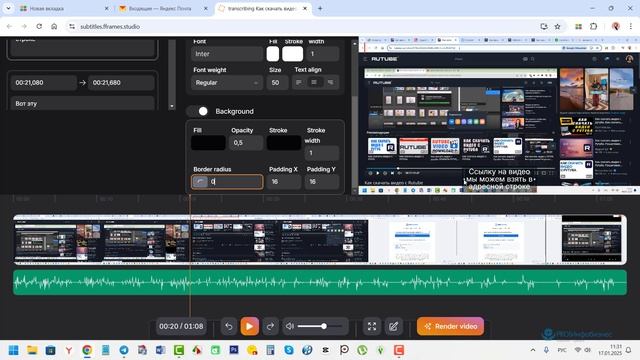
Task: Click the style panel scrollbar
Action: [x=355, y=69]
